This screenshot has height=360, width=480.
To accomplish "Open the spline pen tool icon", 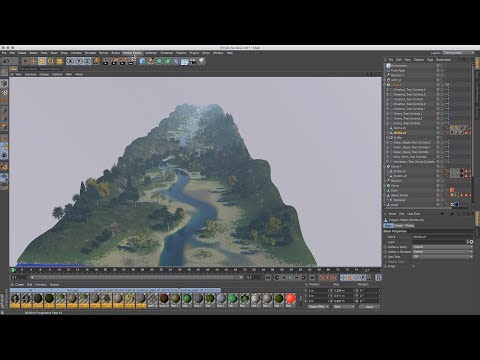I will click(x=151, y=61).
